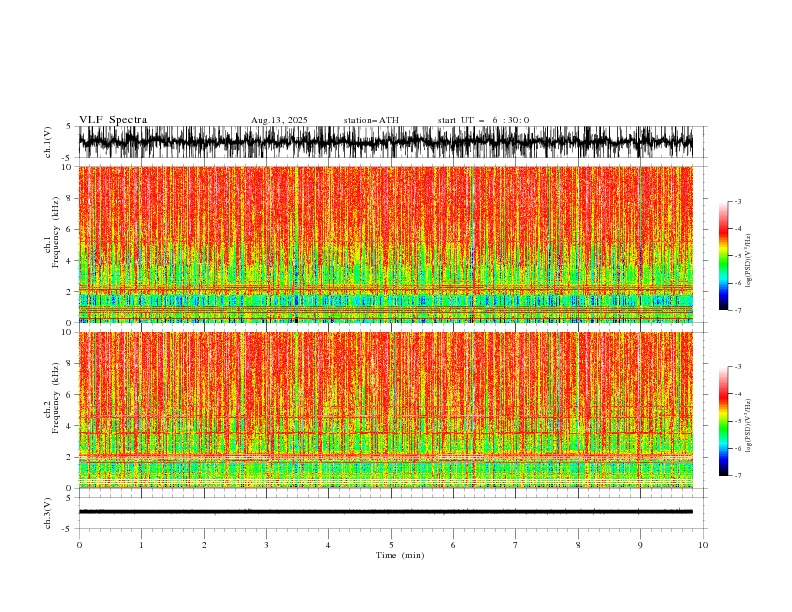This screenshot has height=612, width=792.
Task: Click the ch.3 voltage waveform trace
Action: pyautogui.click(x=386, y=512)
